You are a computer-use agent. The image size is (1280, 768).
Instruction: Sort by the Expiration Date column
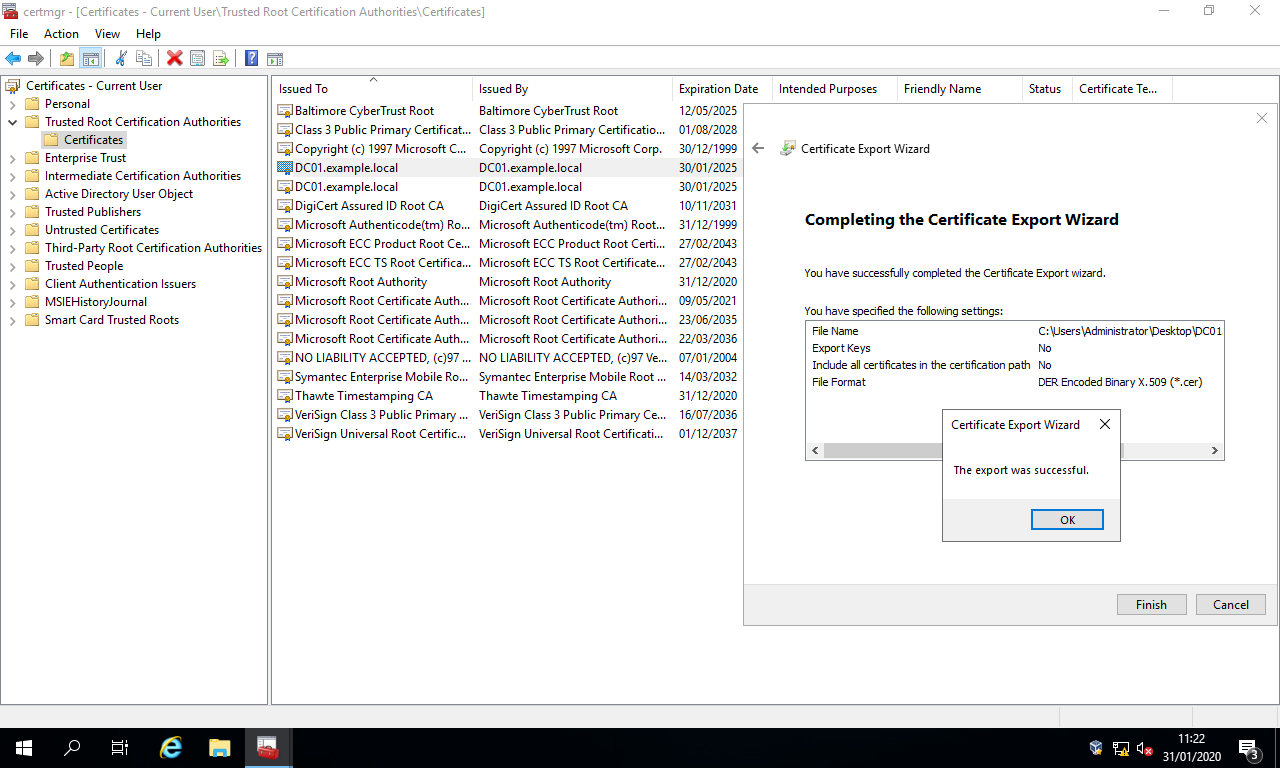tap(718, 88)
